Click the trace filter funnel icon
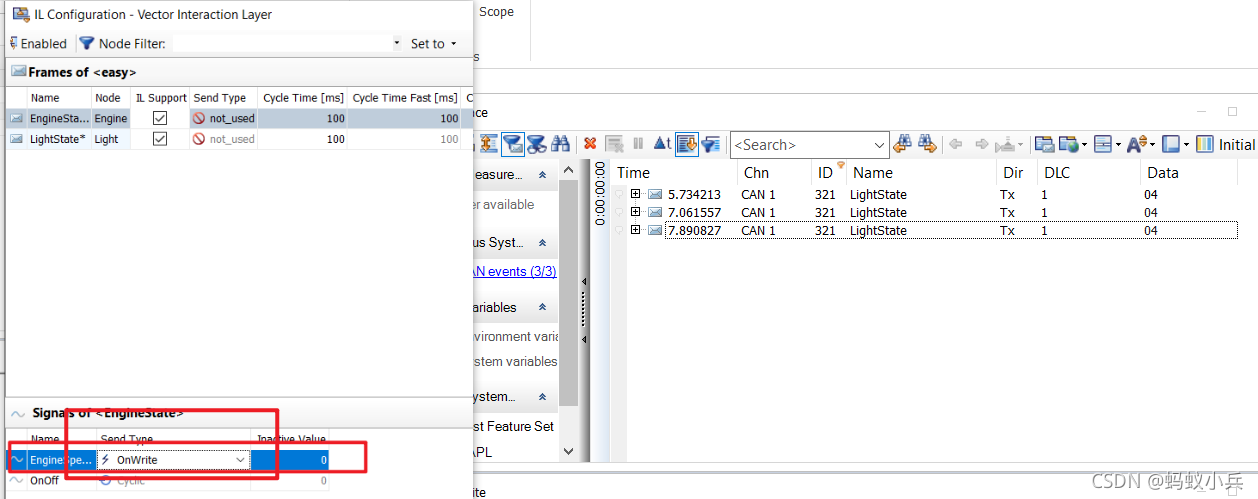Screen dimensions: 1258x499 point(711,144)
